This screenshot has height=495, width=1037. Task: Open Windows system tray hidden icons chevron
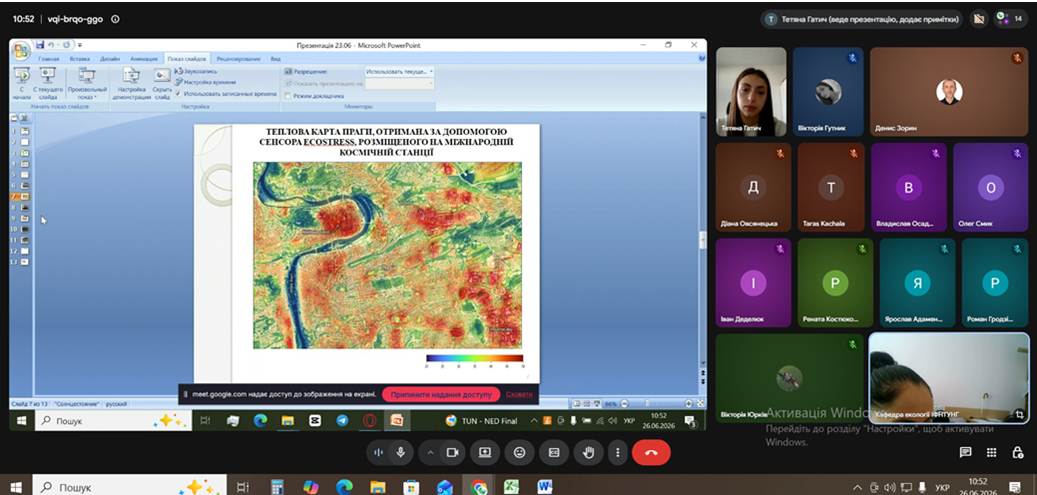tap(857, 487)
